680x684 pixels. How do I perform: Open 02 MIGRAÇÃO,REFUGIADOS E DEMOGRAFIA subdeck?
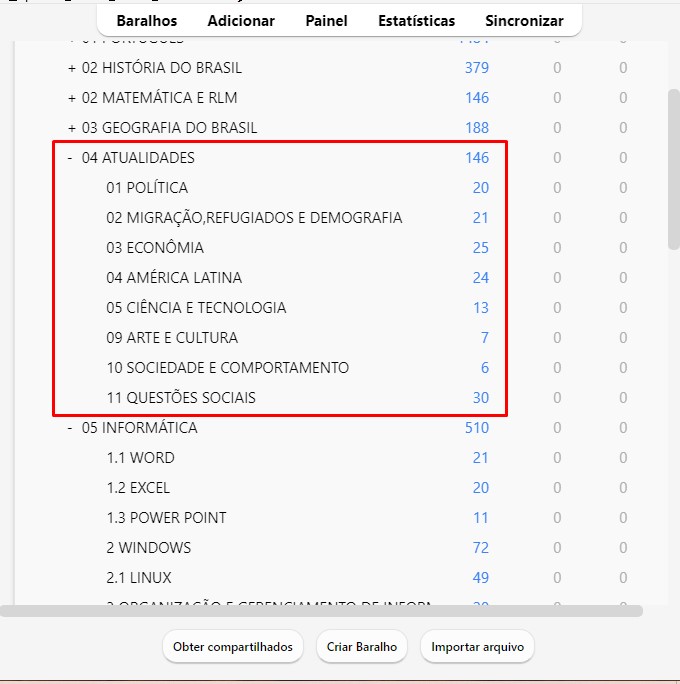(x=254, y=218)
